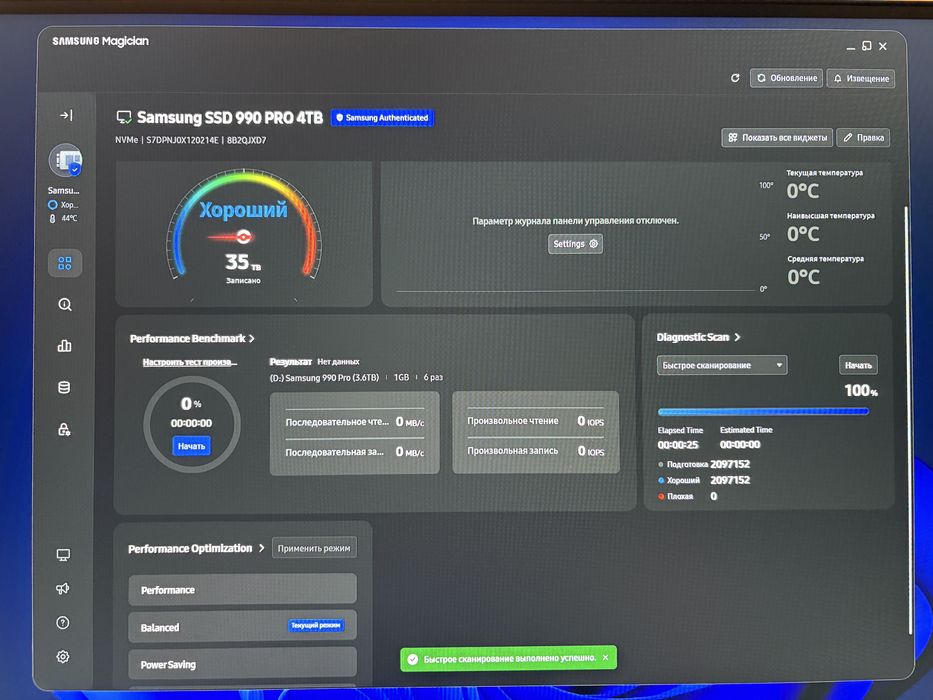This screenshot has height=700, width=933.
Task: Click Настроить тест произв... link
Action: click(x=190, y=362)
